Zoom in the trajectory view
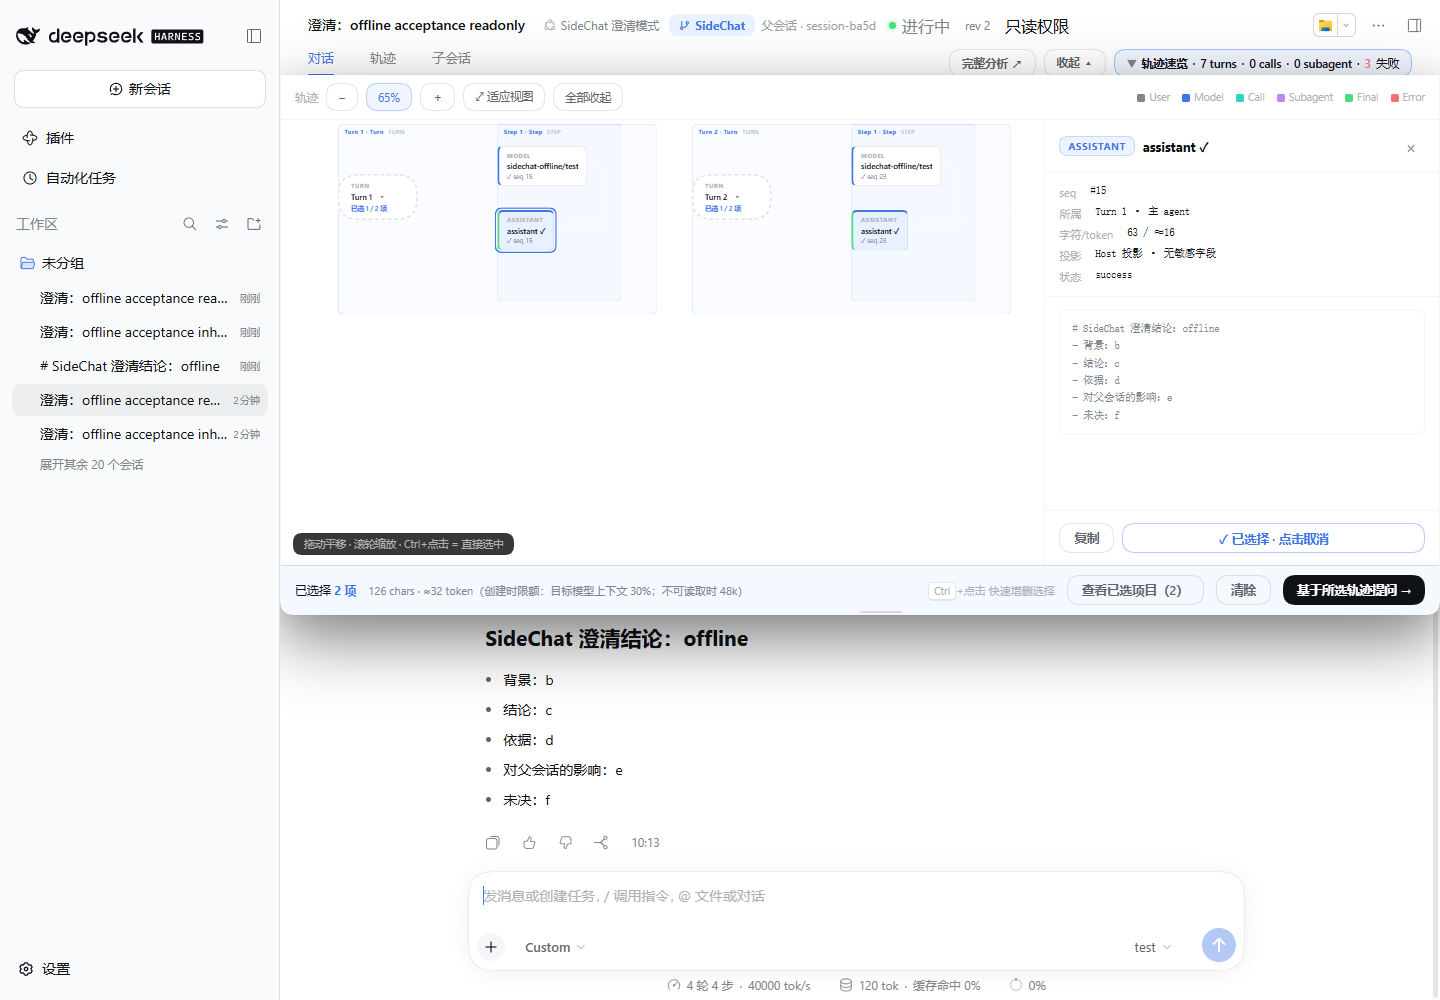Viewport: 1440px width, 1000px height. pyautogui.click(x=437, y=97)
